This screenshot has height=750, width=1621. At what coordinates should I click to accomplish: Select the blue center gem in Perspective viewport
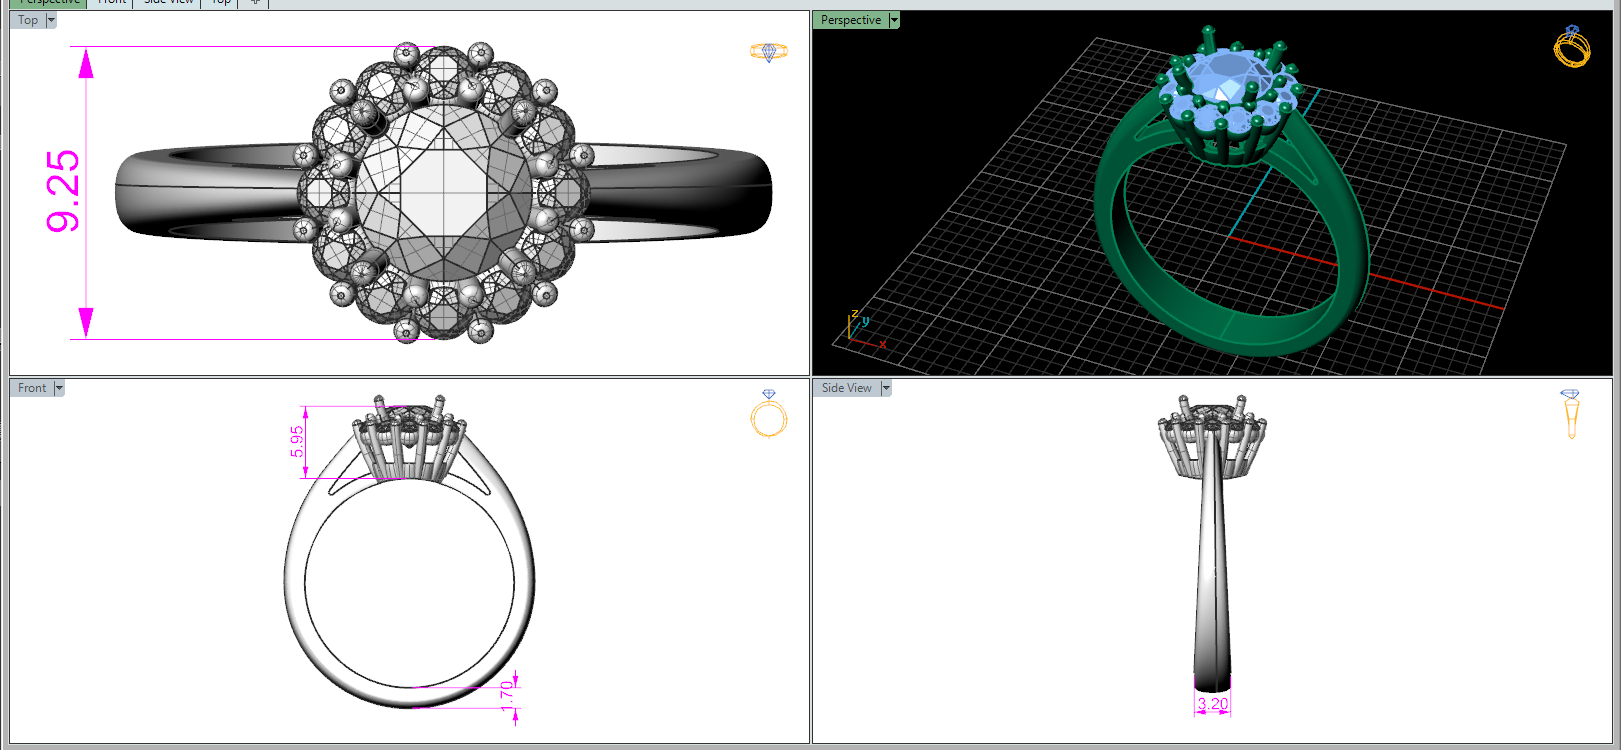(1229, 78)
